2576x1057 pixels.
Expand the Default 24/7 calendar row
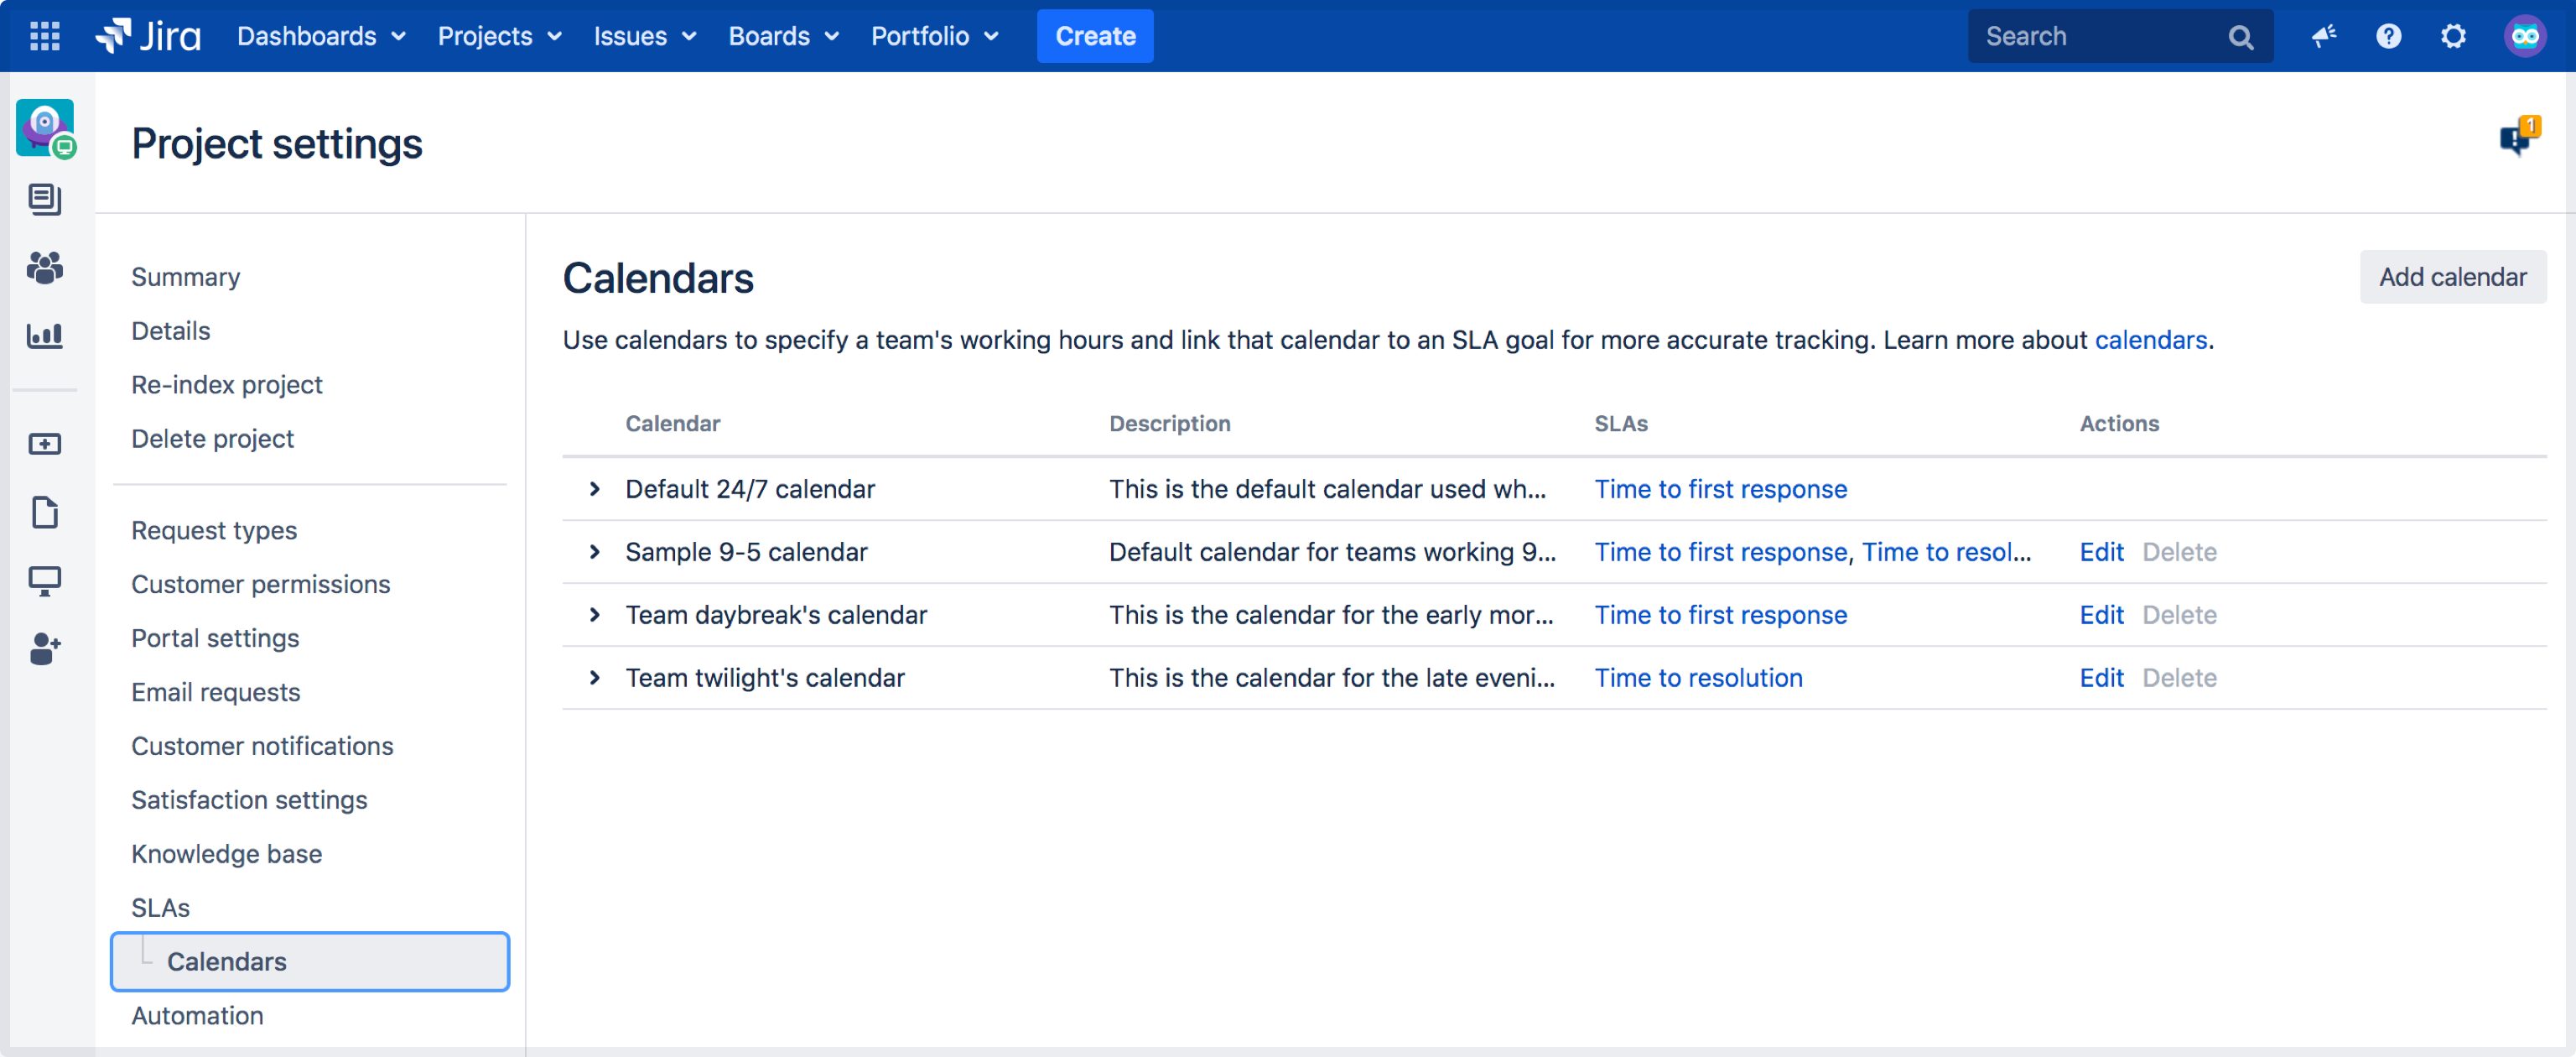[x=595, y=488]
